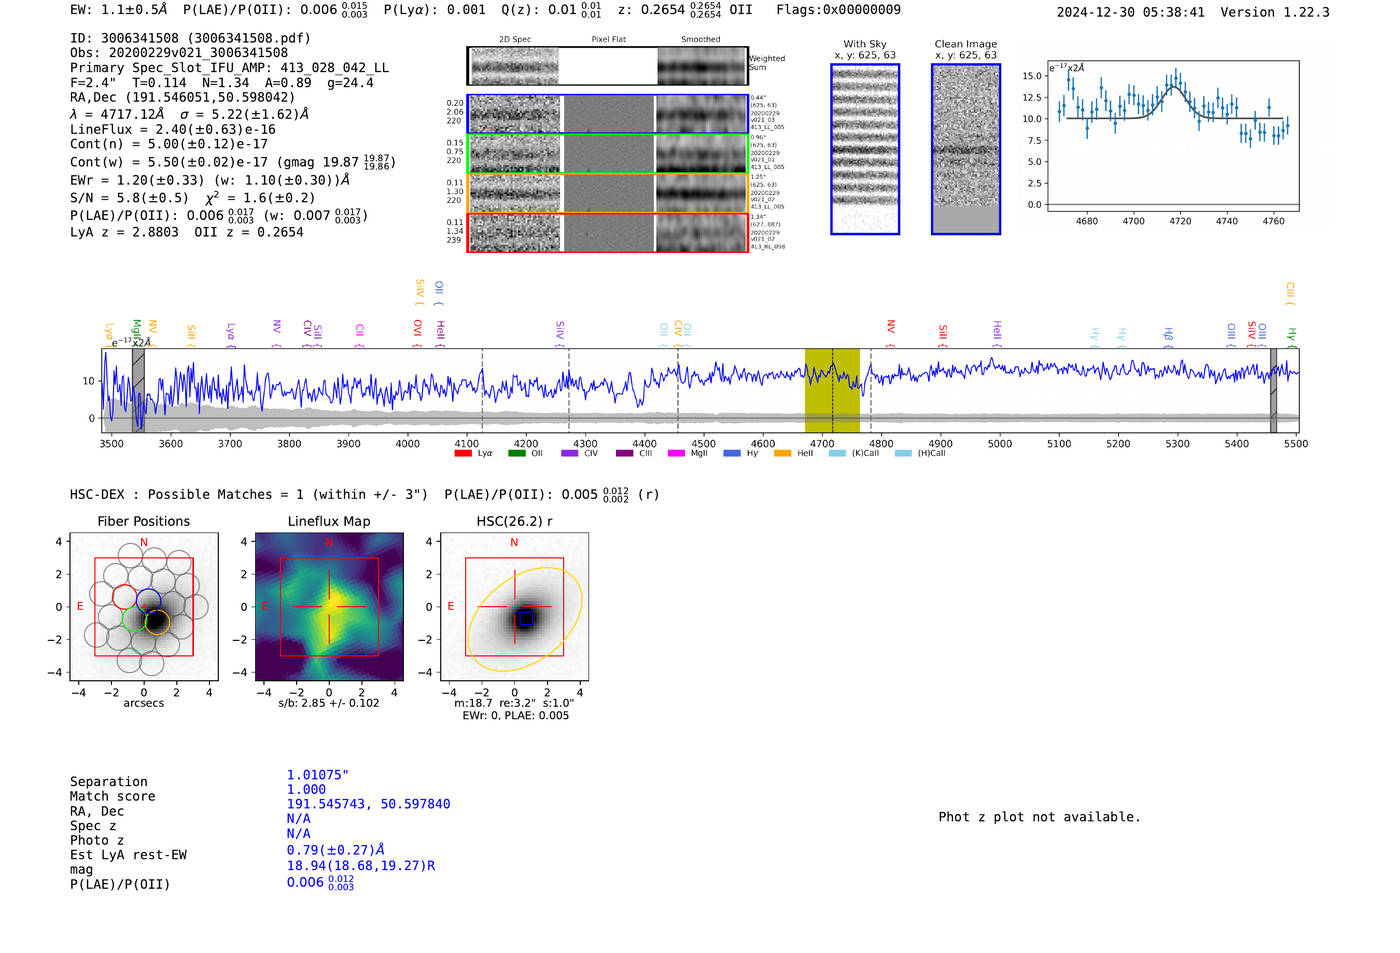The image size is (1400, 953).
Task: Click the blue RA, Dec match coordinates
Action: (368, 804)
